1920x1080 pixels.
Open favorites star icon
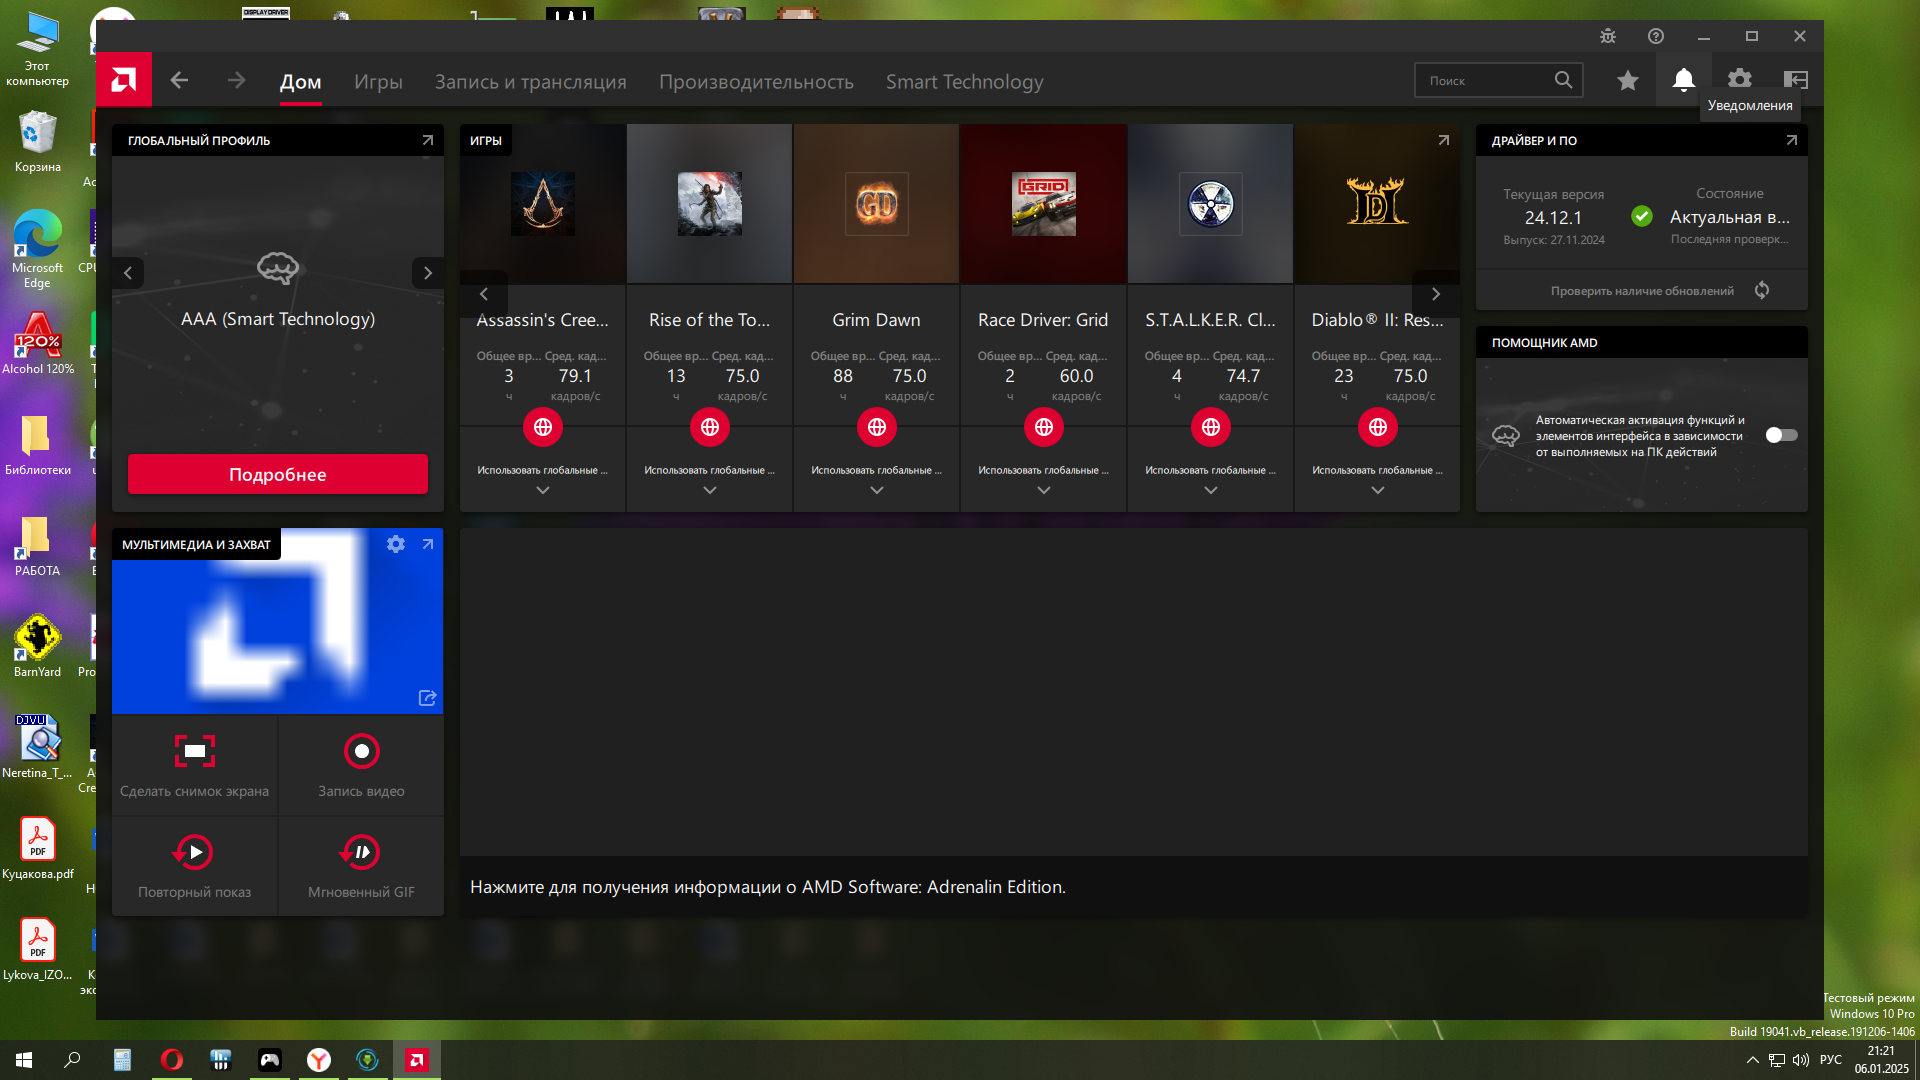tap(1628, 80)
